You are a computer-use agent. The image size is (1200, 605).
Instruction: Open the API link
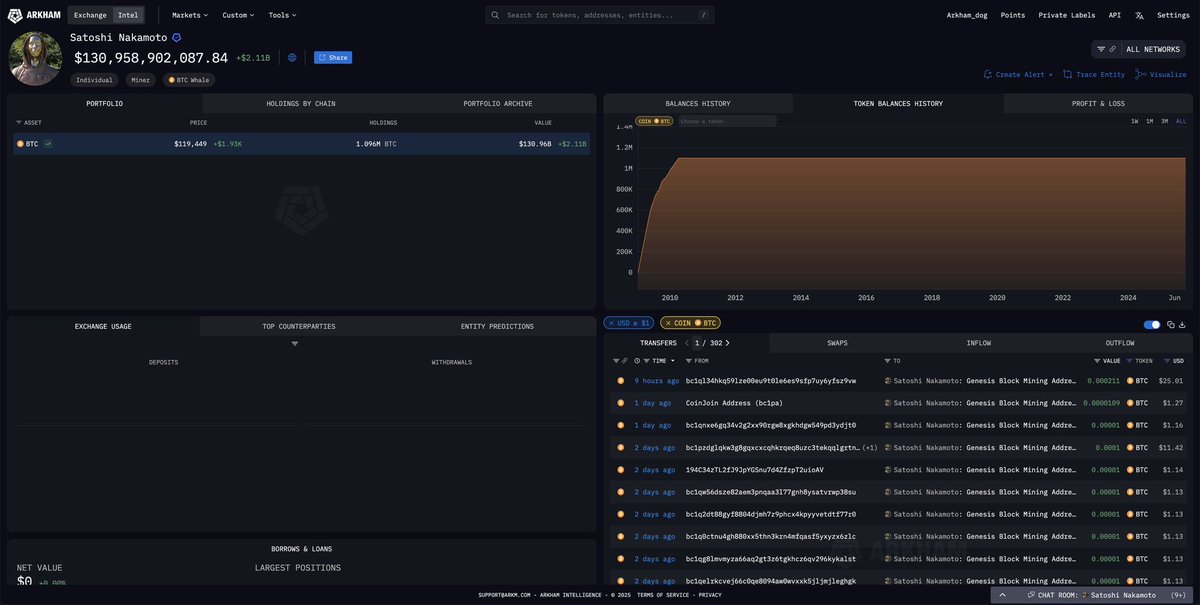click(1115, 15)
